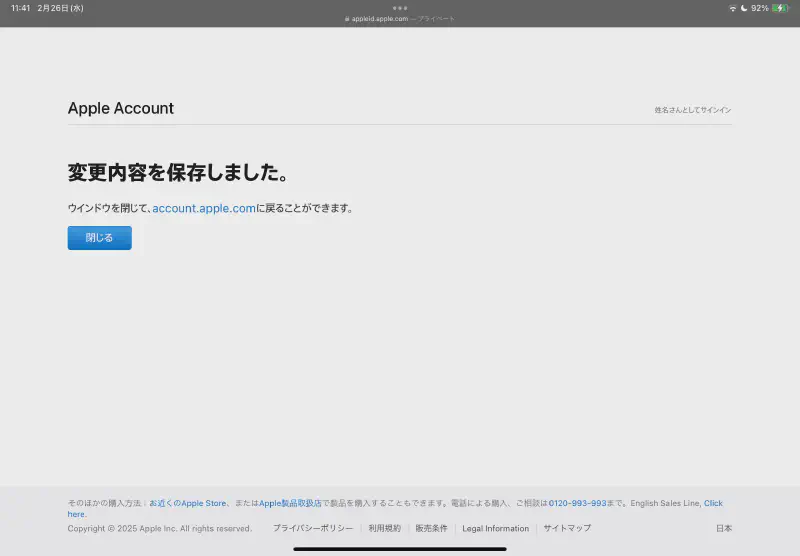The height and width of the screenshot is (556, 800).
Task: Click the Apple Account heading
Action: click(121, 108)
